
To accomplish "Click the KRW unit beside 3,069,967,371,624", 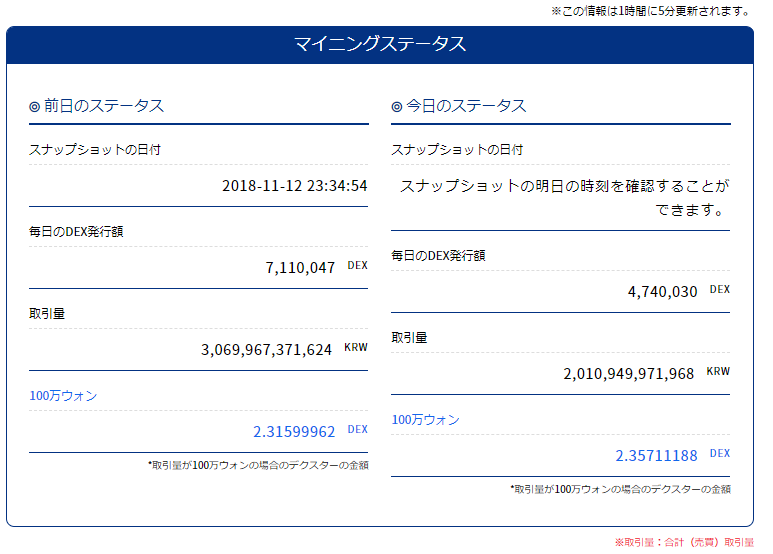I will [x=356, y=348].
